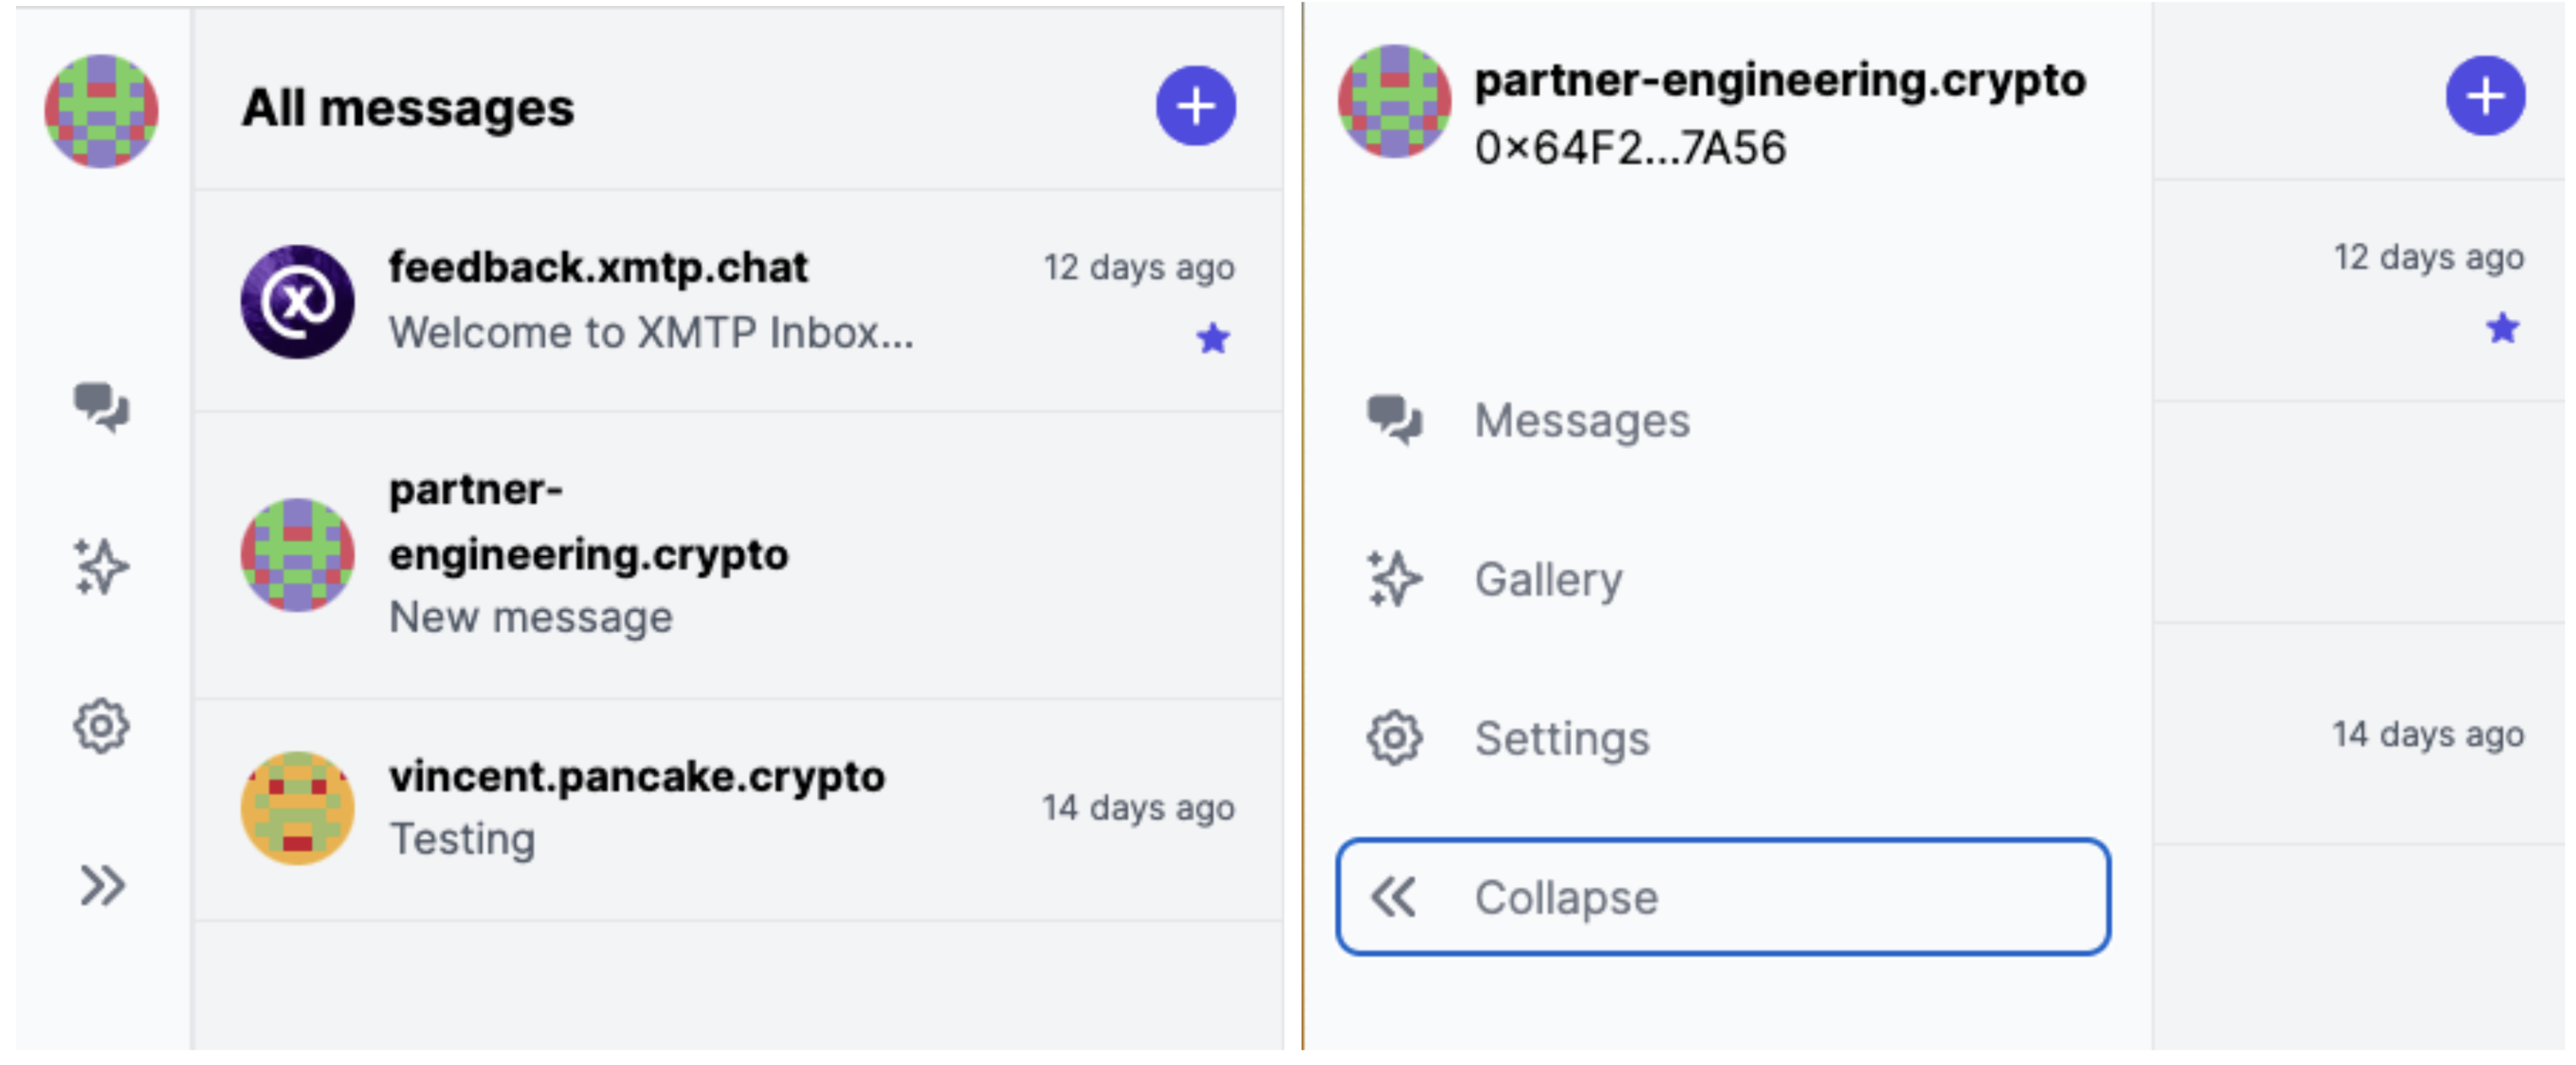Viewport: 2576px width, 1065px height.
Task: Open the Gallery sparkle icon in the sidebar
Action: coord(99,565)
